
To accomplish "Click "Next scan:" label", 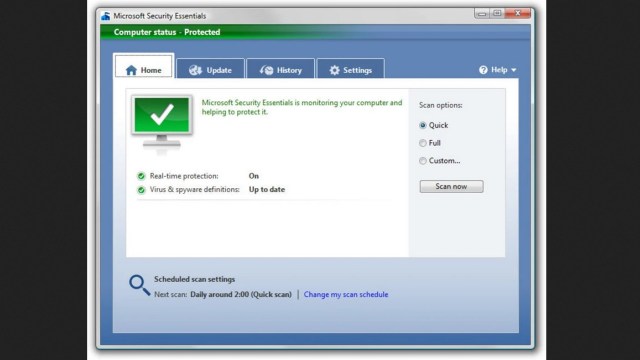I will coord(170,294).
